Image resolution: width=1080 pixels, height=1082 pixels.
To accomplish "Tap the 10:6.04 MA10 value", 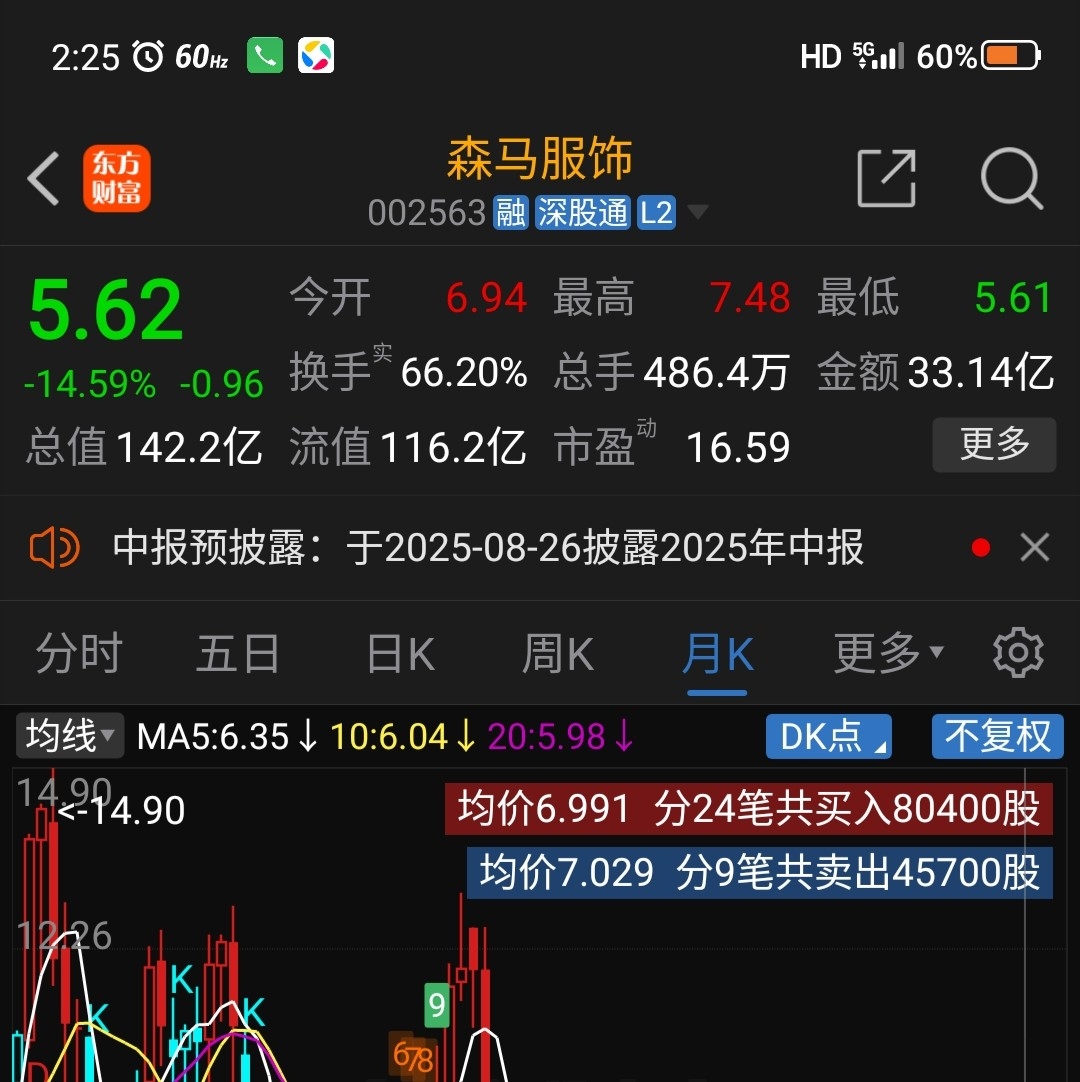I will pos(403,737).
